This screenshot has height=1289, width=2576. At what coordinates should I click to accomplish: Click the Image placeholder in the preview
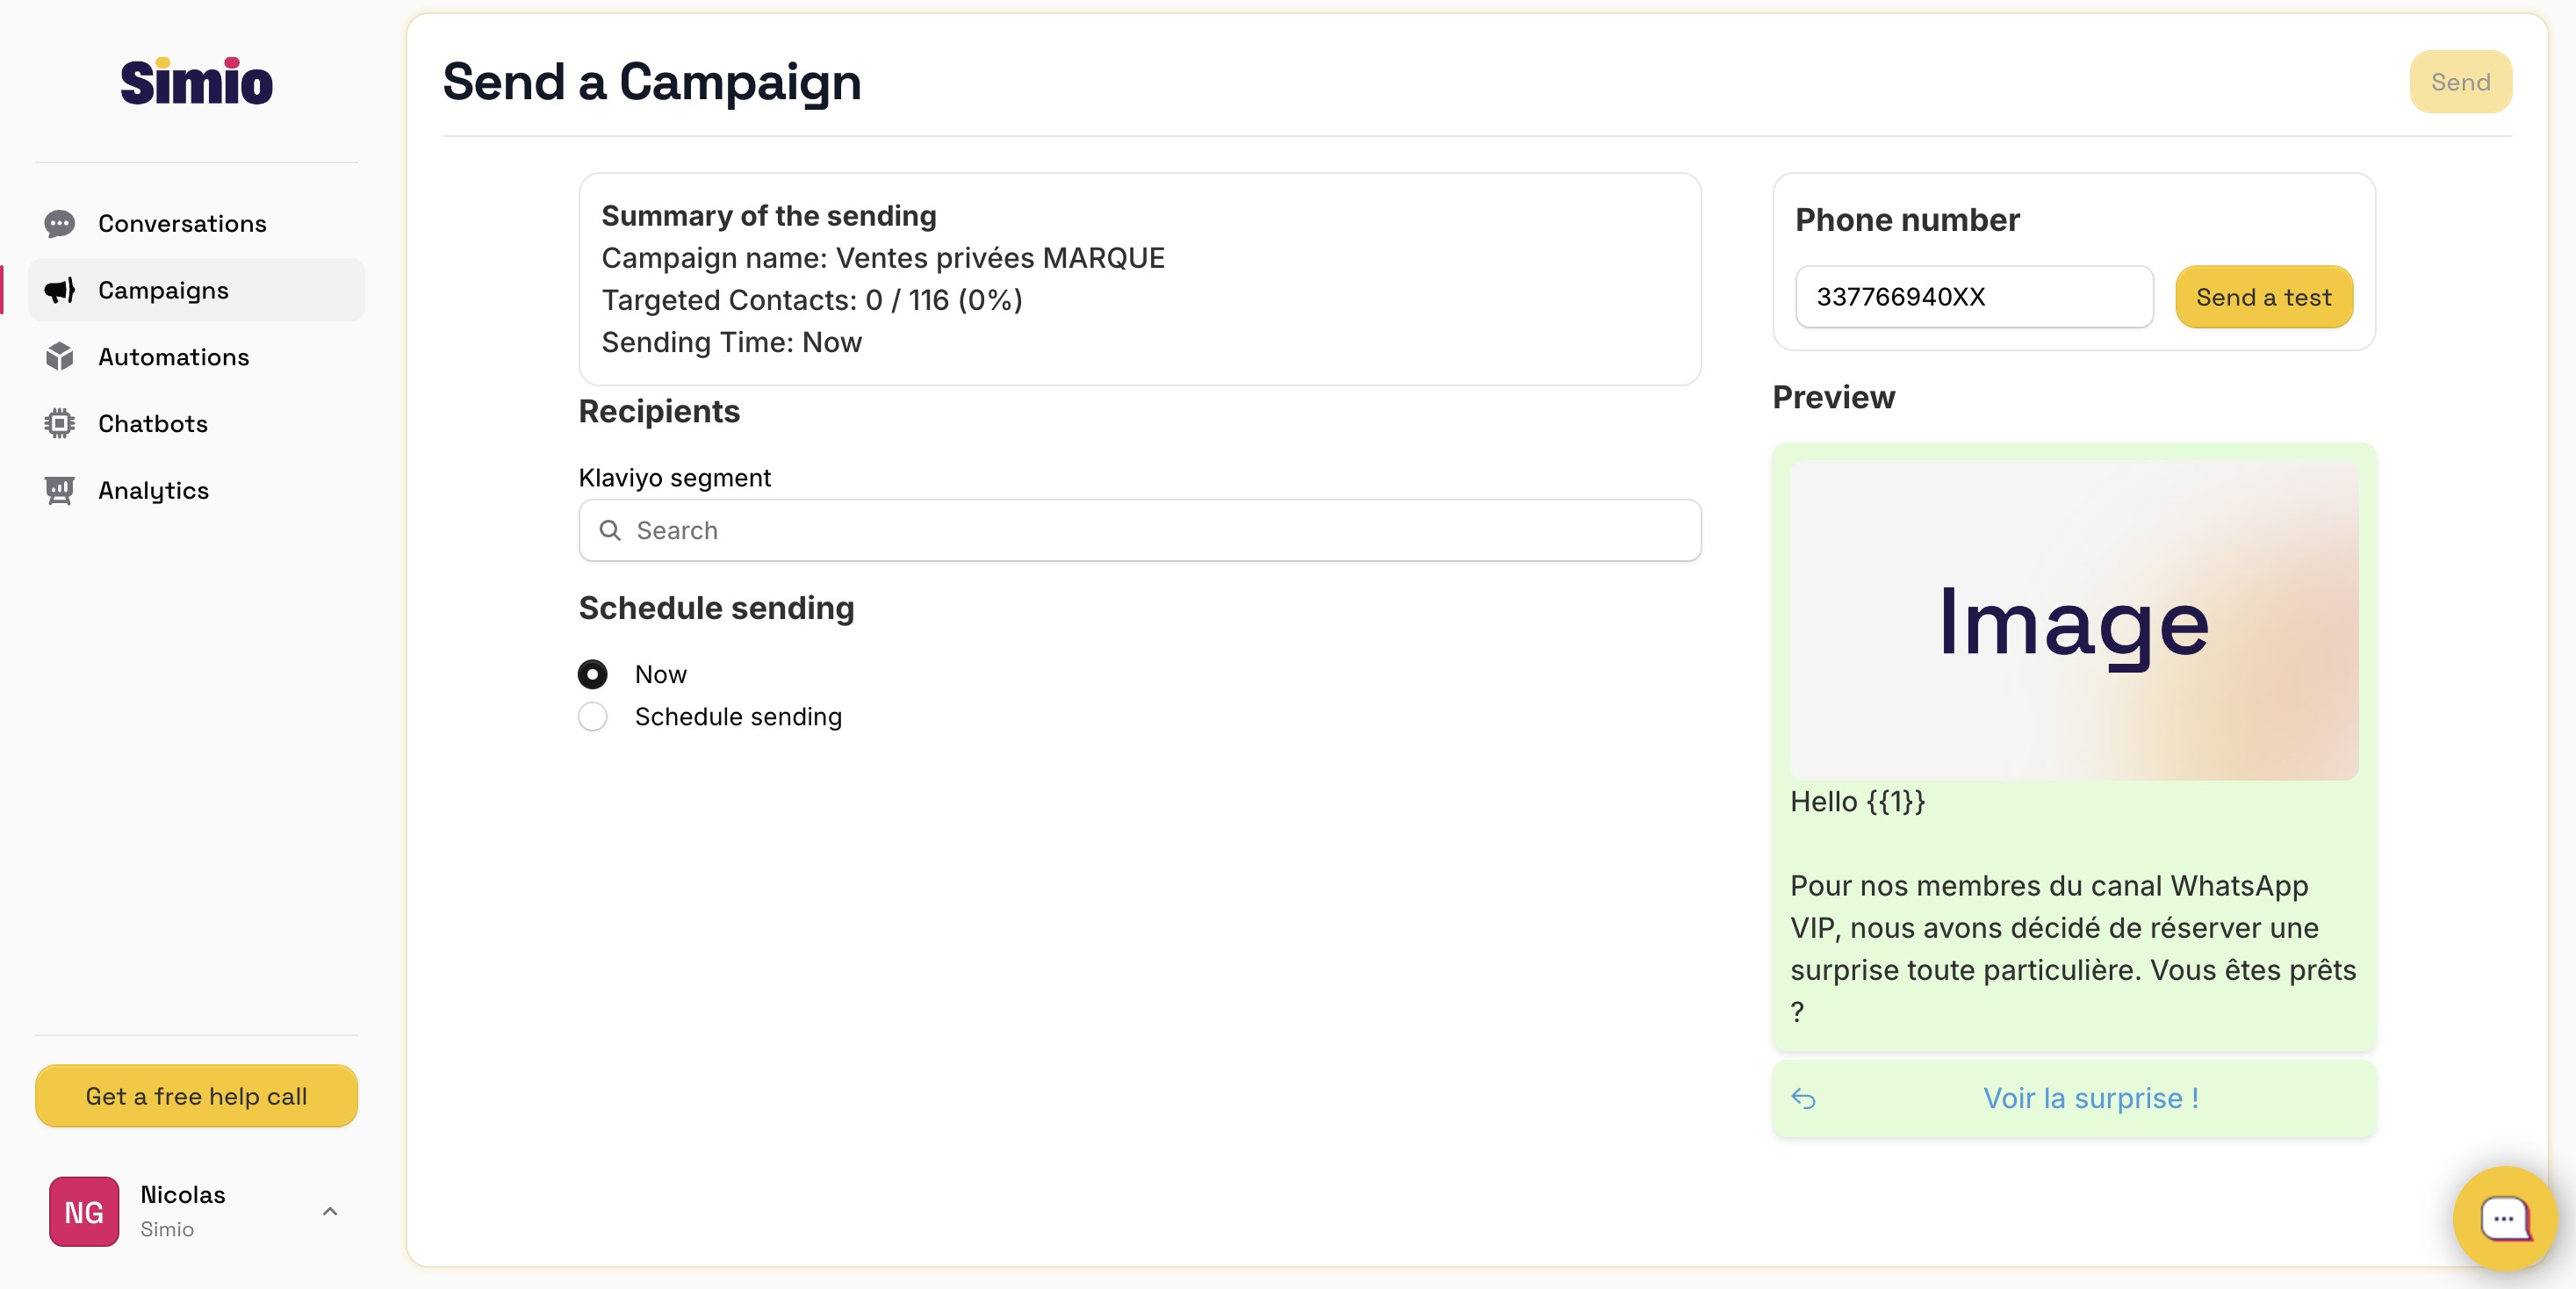coord(2073,620)
